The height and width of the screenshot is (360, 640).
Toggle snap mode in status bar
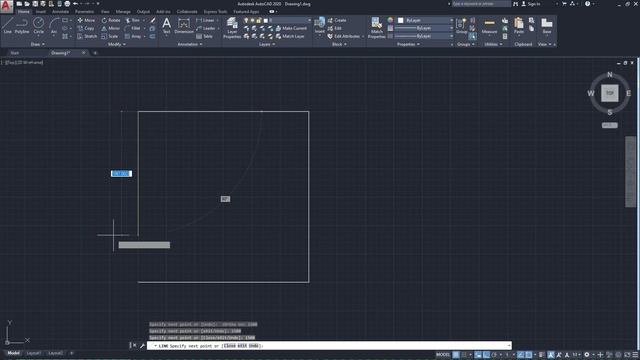pos(464,355)
